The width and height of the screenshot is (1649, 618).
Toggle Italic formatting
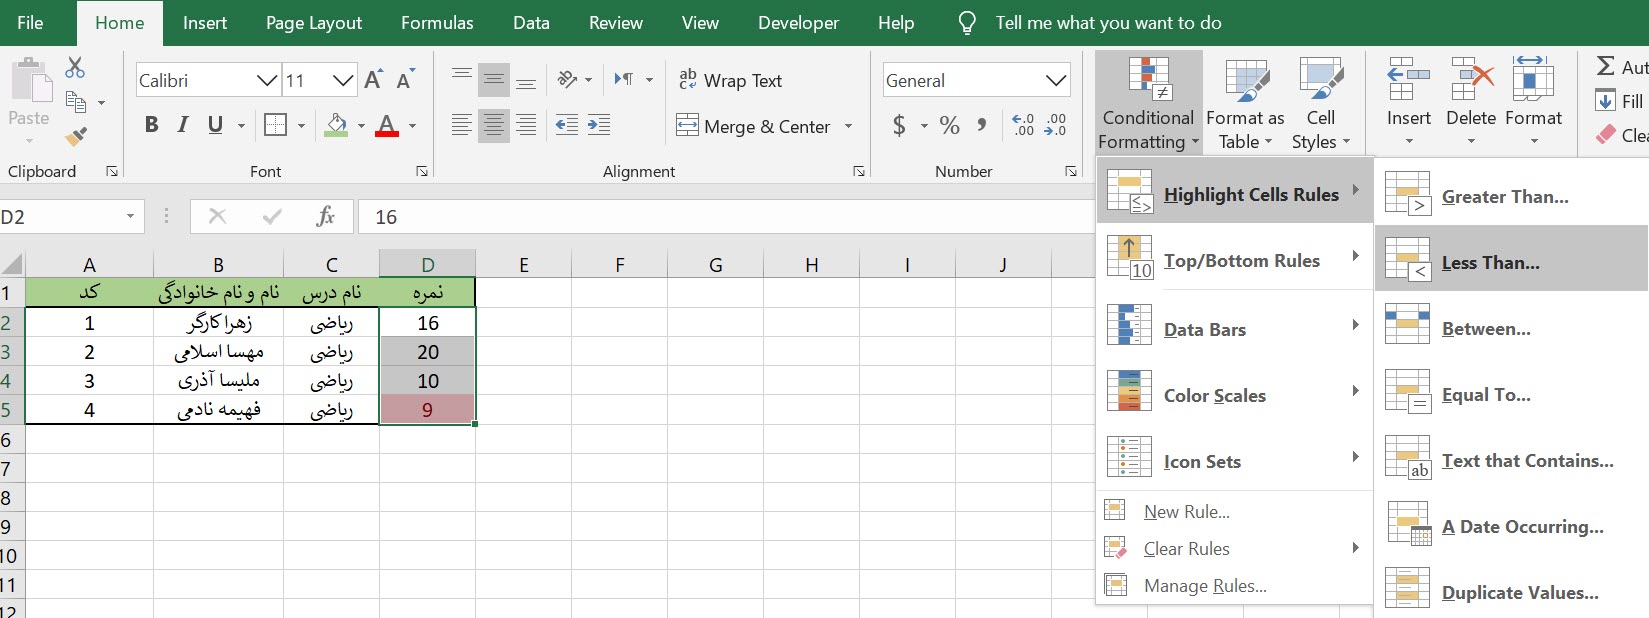coord(183,125)
